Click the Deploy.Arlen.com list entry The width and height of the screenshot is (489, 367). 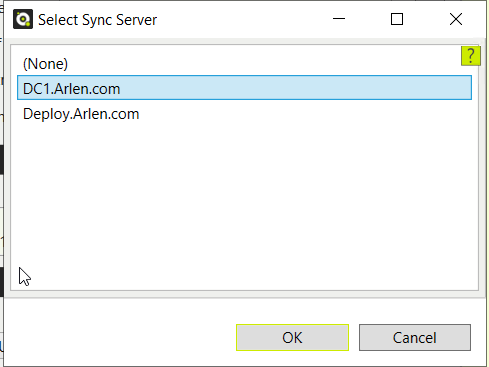click(x=244, y=114)
